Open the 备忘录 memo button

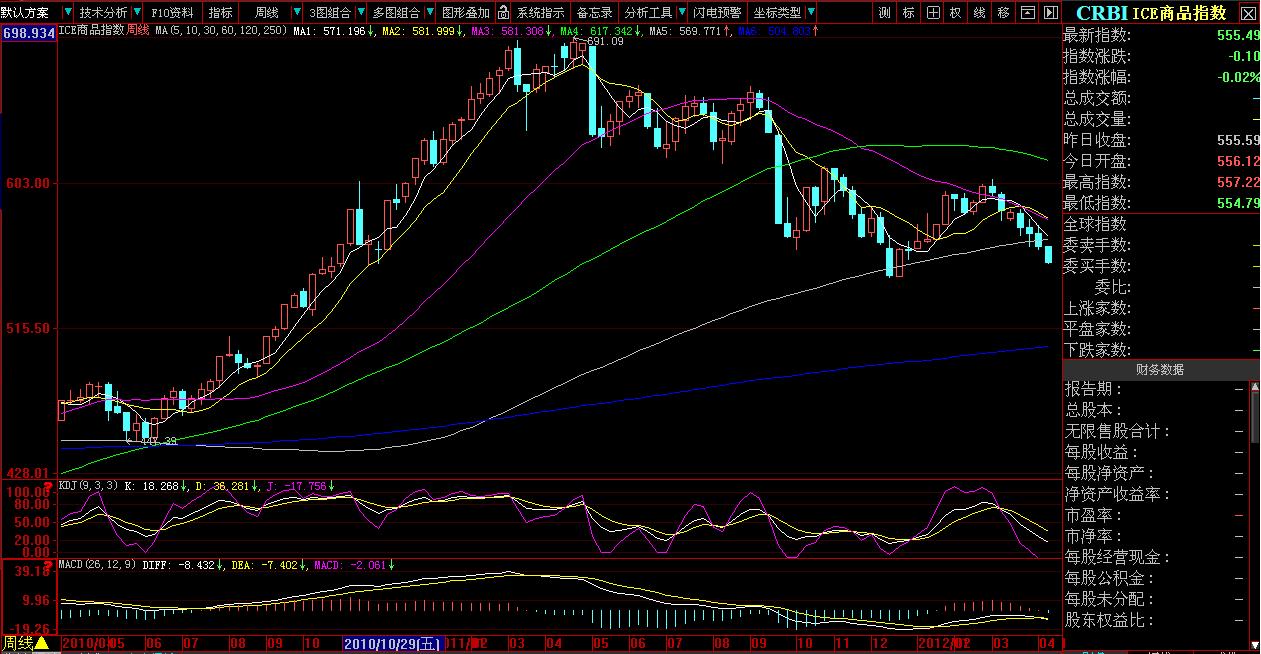click(x=594, y=13)
